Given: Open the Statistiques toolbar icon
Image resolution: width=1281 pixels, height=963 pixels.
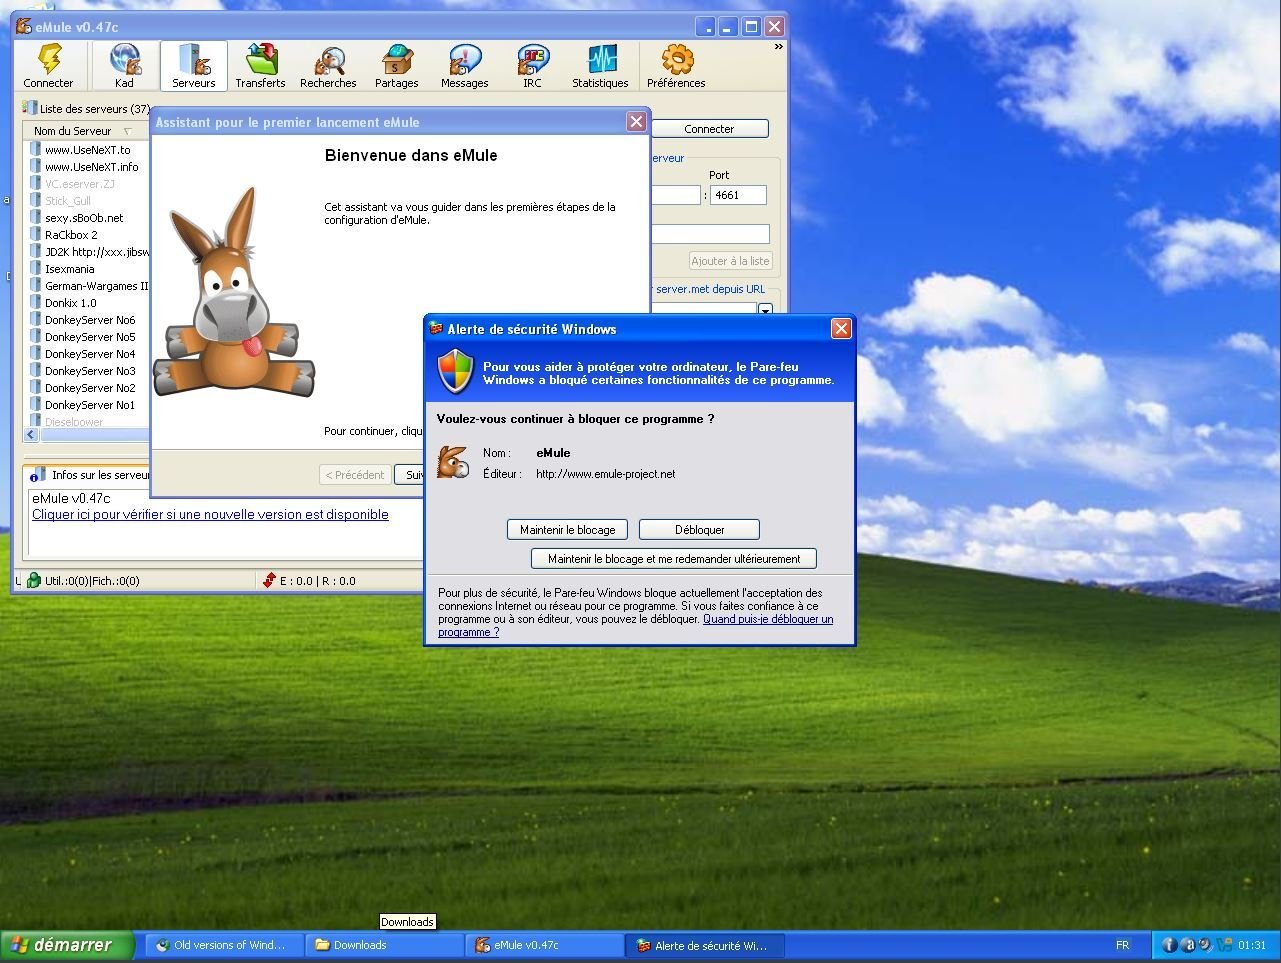Looking at the screenshot, I should coord(601,60).
